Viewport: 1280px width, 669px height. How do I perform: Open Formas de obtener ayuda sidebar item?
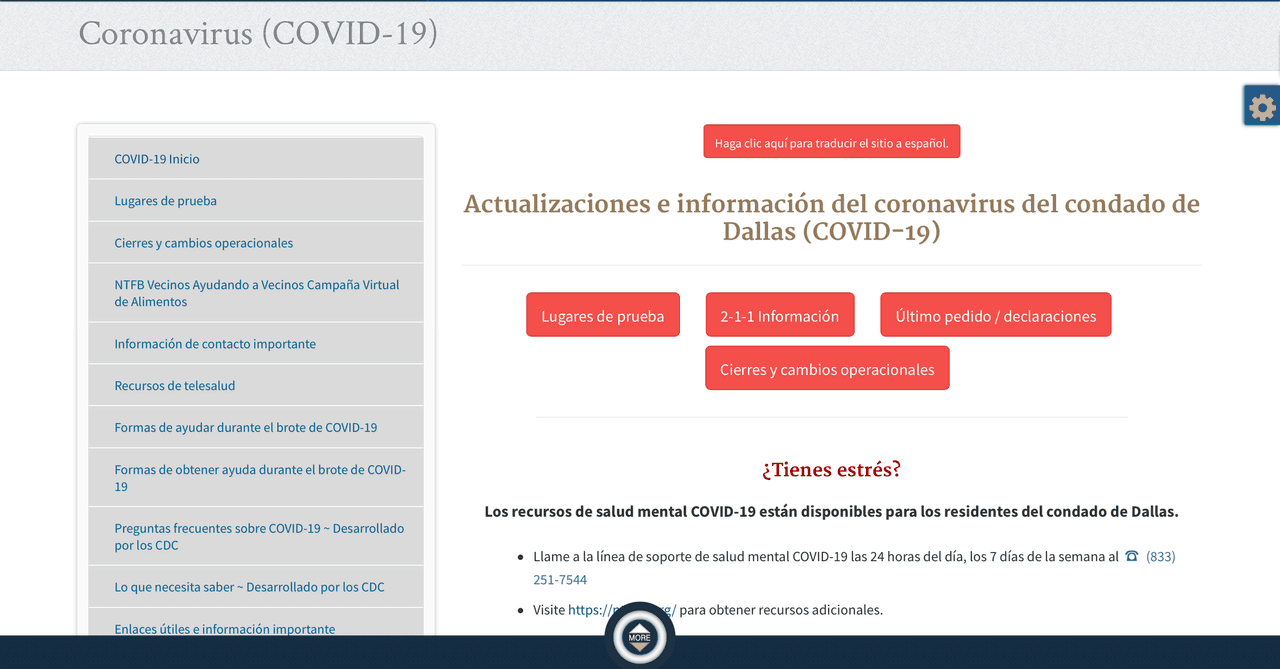pyautogui.click(x=259, y=478)
